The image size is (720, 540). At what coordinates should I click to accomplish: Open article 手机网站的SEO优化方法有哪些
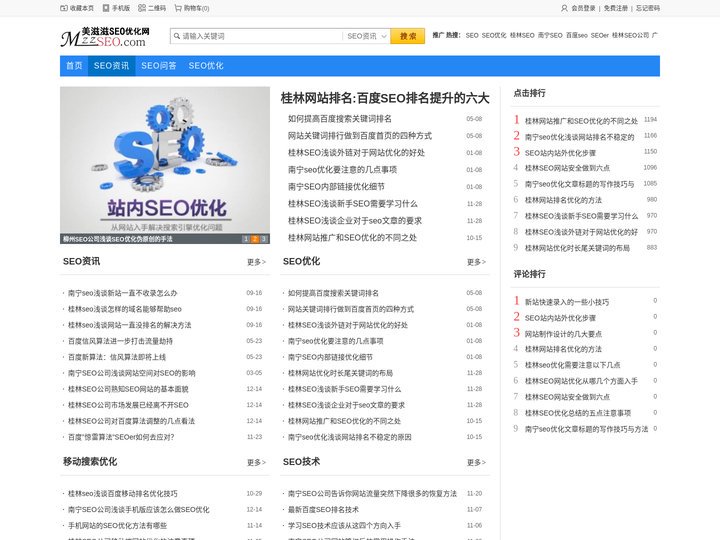click(x=118, y=526)
